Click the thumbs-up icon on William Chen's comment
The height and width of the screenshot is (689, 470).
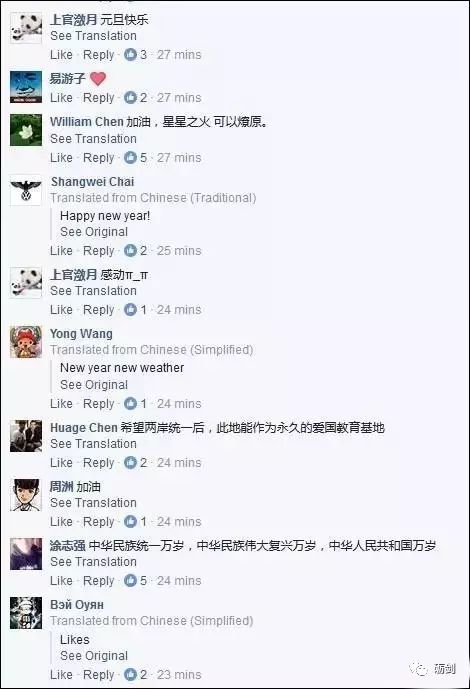(130, 157)
